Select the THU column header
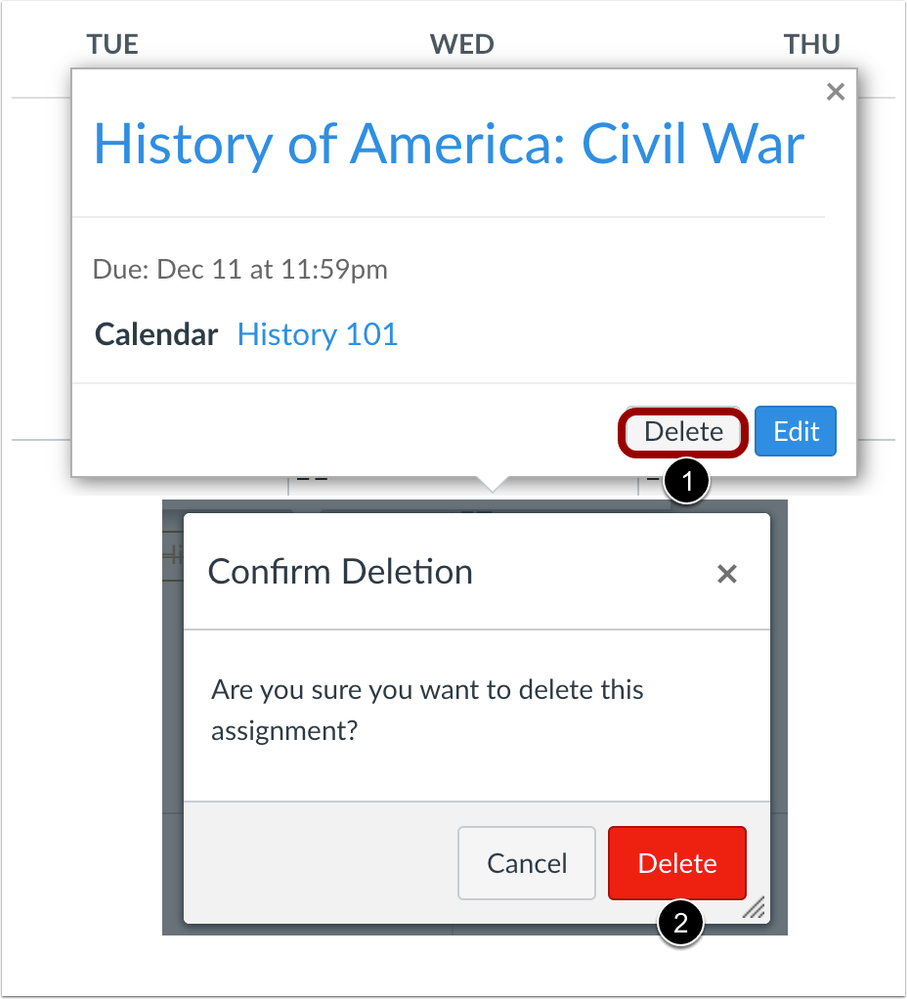907x999 pixels. point(812,43)
